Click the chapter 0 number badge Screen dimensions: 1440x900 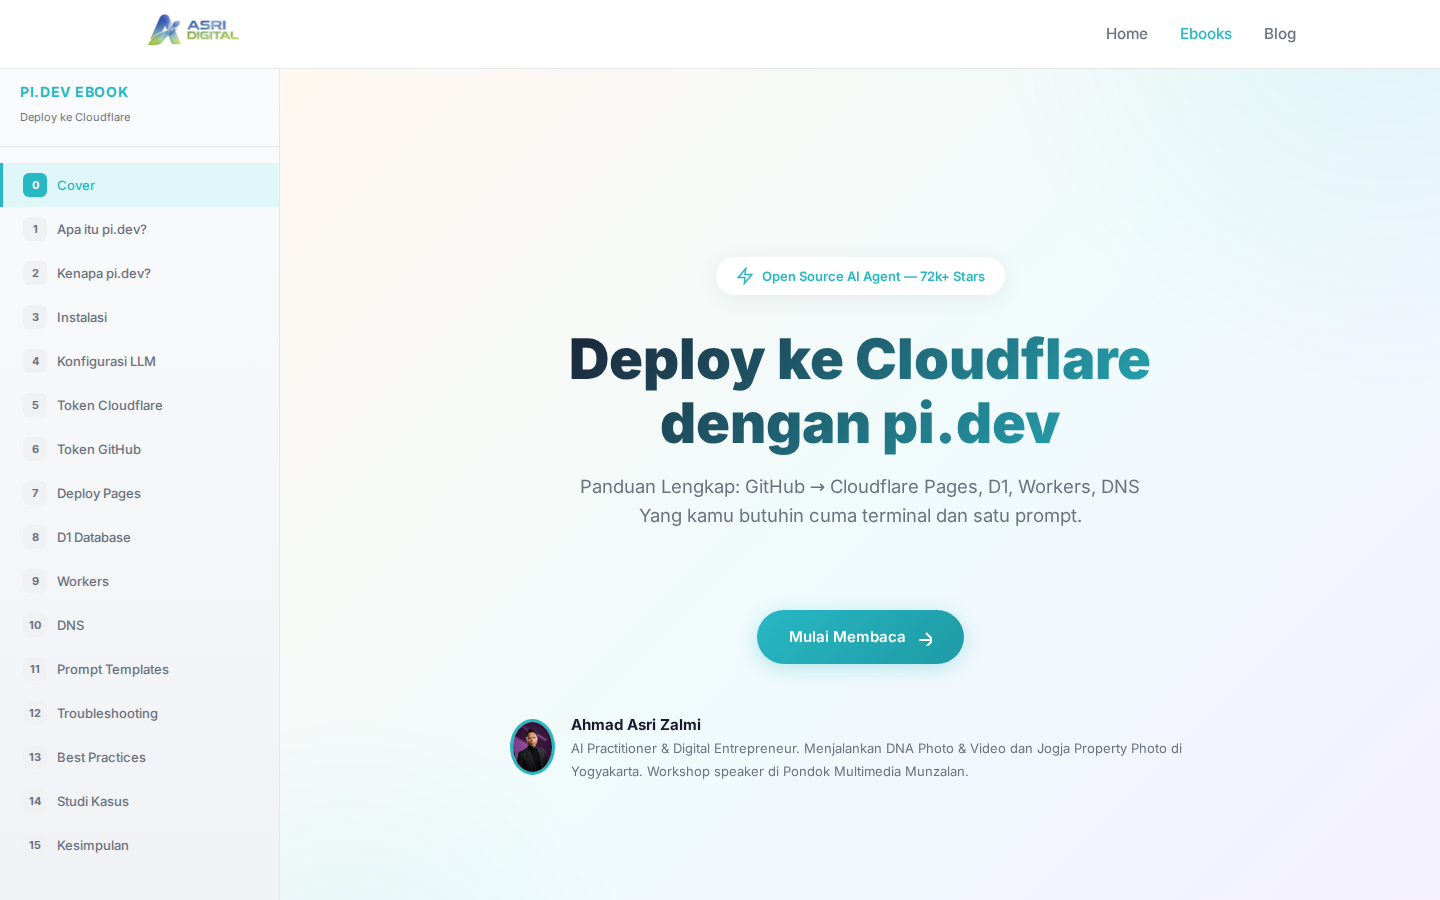35,185
